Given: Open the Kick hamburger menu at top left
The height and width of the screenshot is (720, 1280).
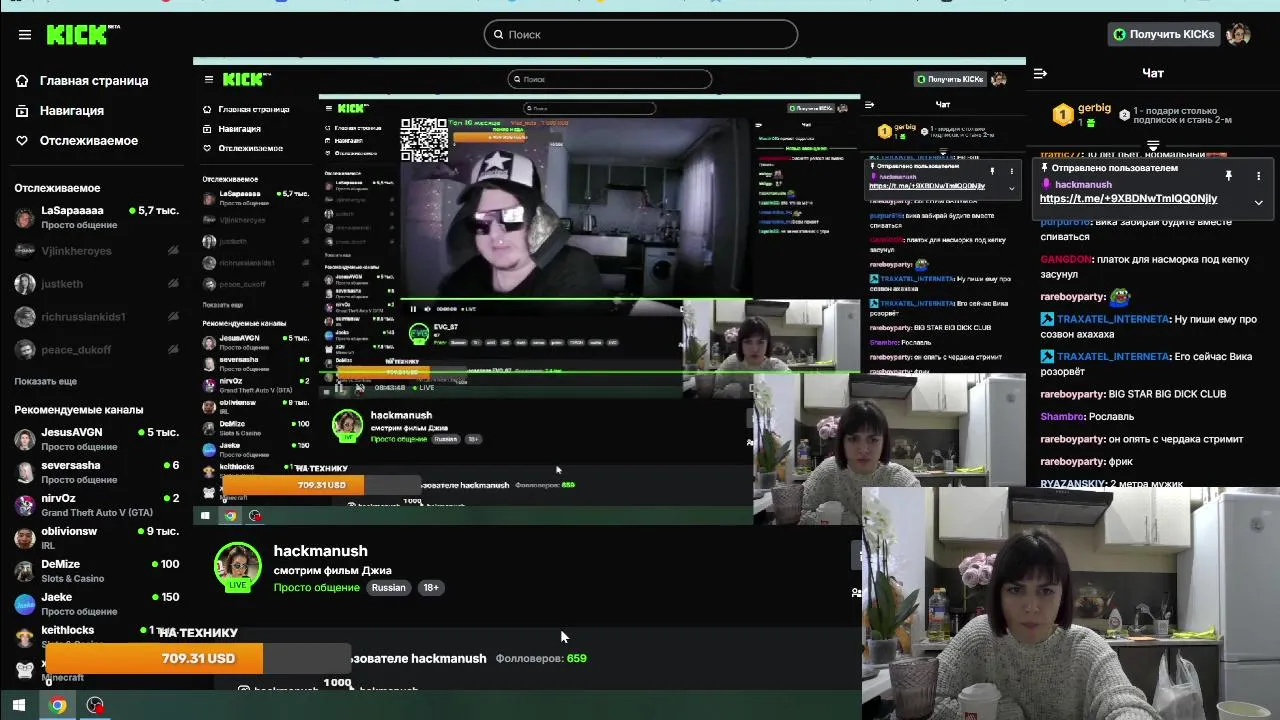Looking at the screenshot, I should click(x=25, y=34).
